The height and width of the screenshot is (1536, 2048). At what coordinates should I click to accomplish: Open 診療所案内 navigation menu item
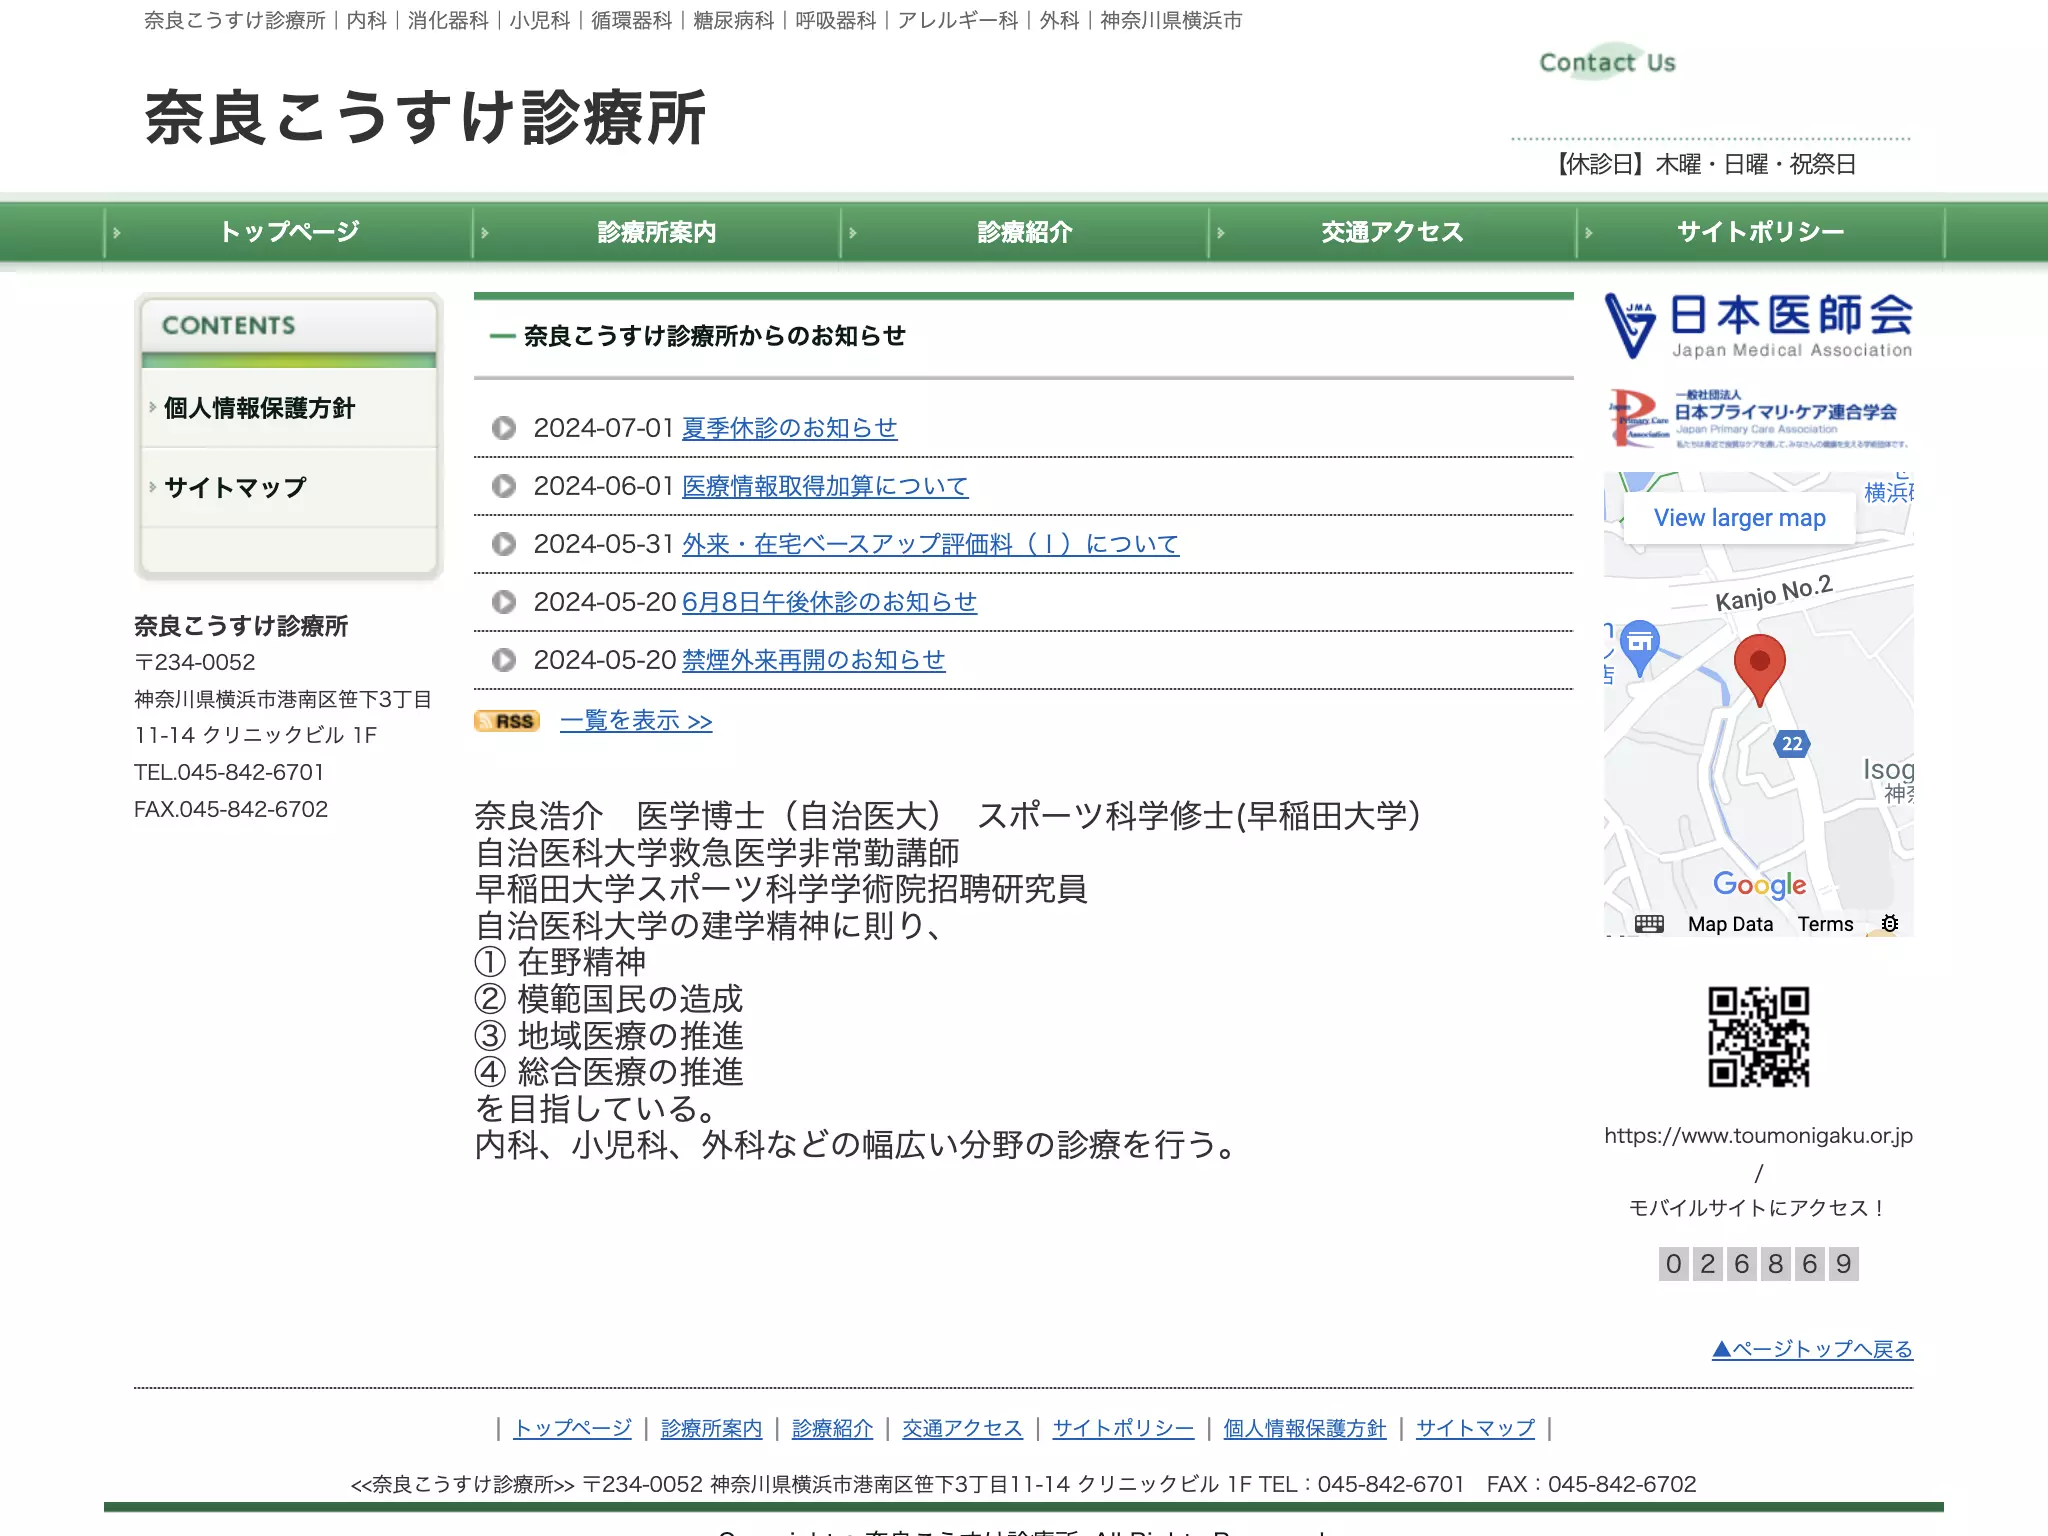[x=657, y=232]
